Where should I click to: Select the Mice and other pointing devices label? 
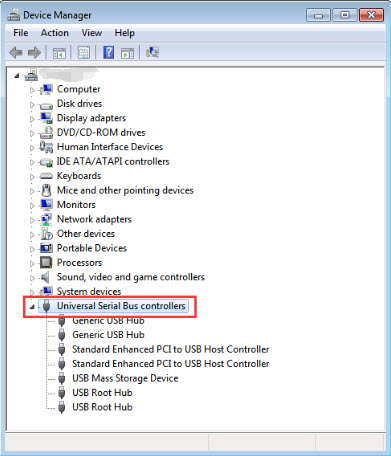pyautogui.click(x=125, y=190)
